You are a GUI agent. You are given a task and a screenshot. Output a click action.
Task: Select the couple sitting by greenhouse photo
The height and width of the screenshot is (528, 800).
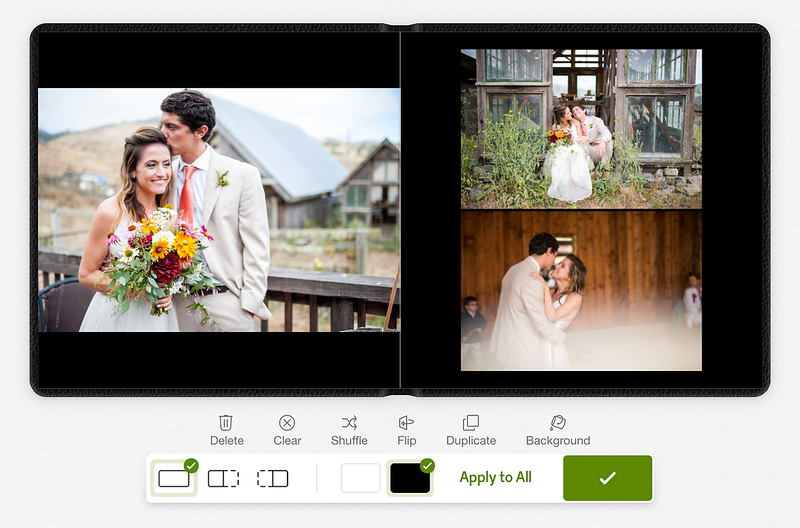[x=581, y=128]
